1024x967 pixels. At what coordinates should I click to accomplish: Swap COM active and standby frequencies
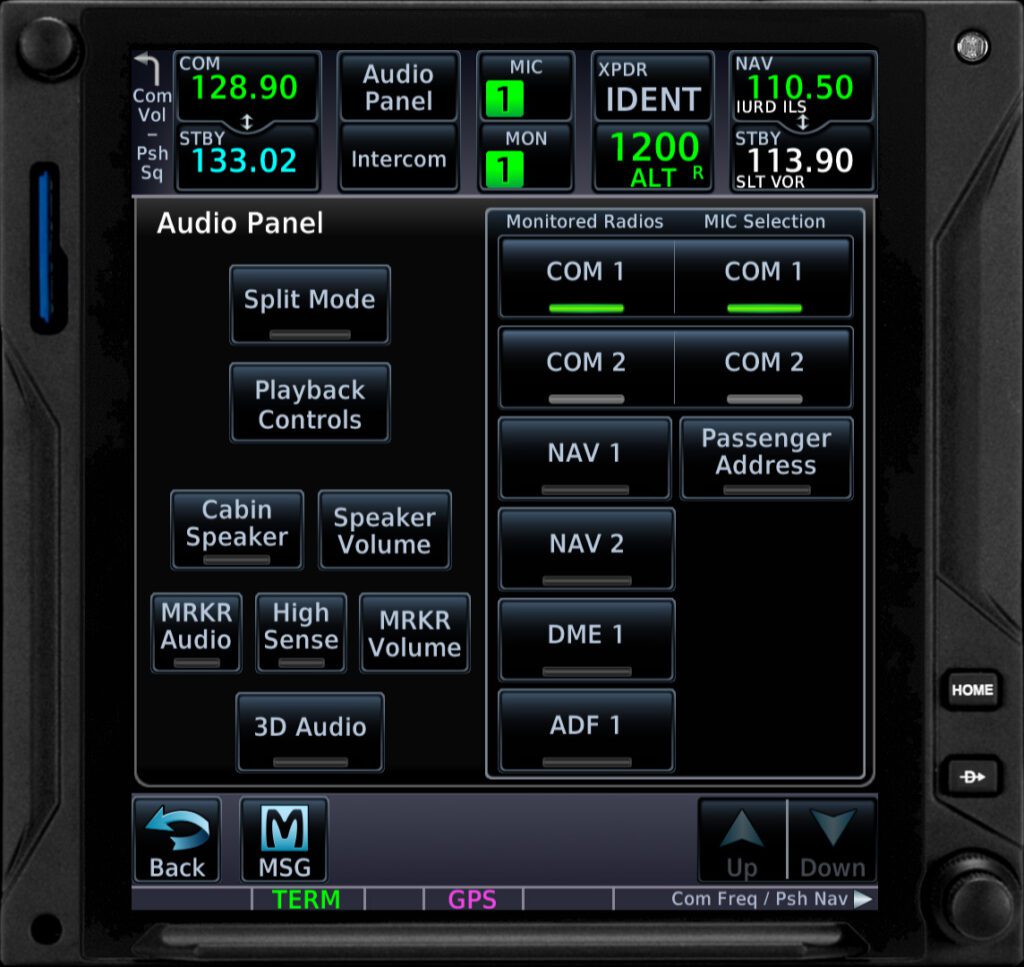247,122
